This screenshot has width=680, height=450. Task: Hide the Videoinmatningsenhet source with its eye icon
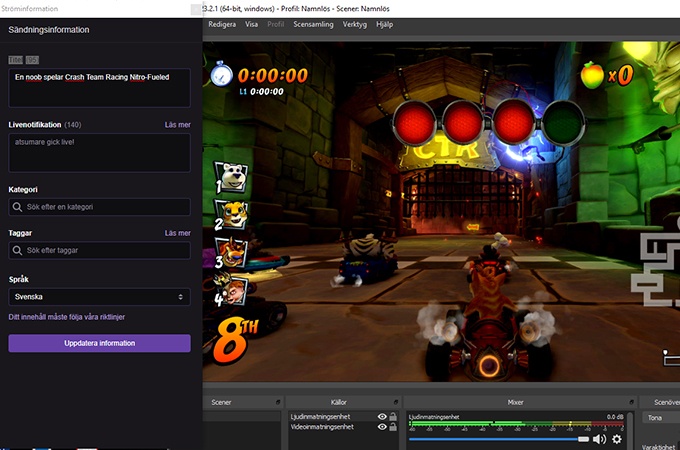[382, 427]
